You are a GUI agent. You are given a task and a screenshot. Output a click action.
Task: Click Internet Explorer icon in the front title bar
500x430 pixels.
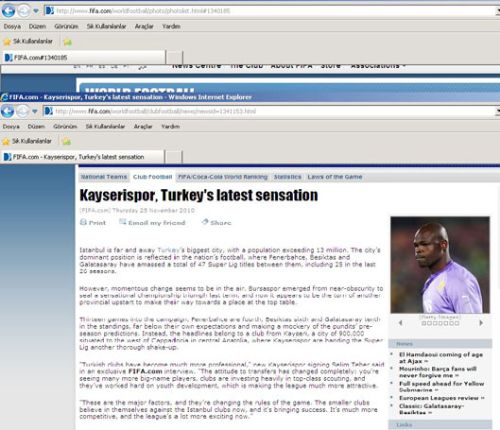coord(5,97)
